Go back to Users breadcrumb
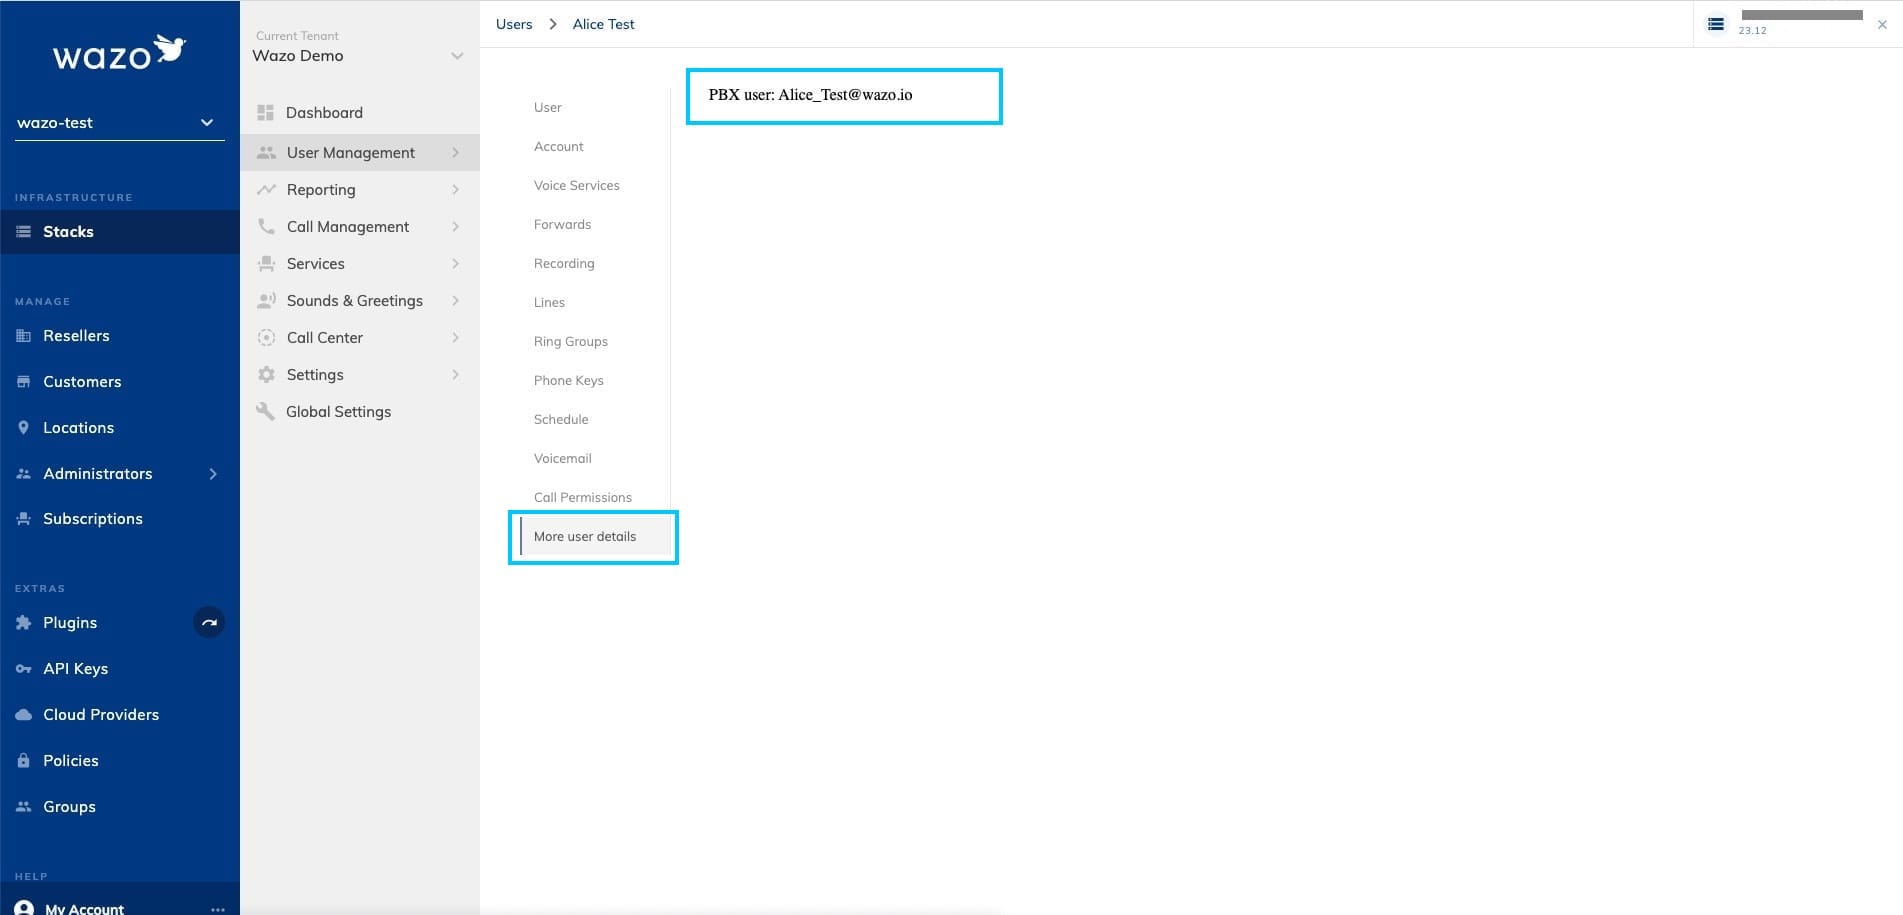Image resolution: width=1903 pixels, height=915 pixels. pyautogui.click(x=514, y=24)
